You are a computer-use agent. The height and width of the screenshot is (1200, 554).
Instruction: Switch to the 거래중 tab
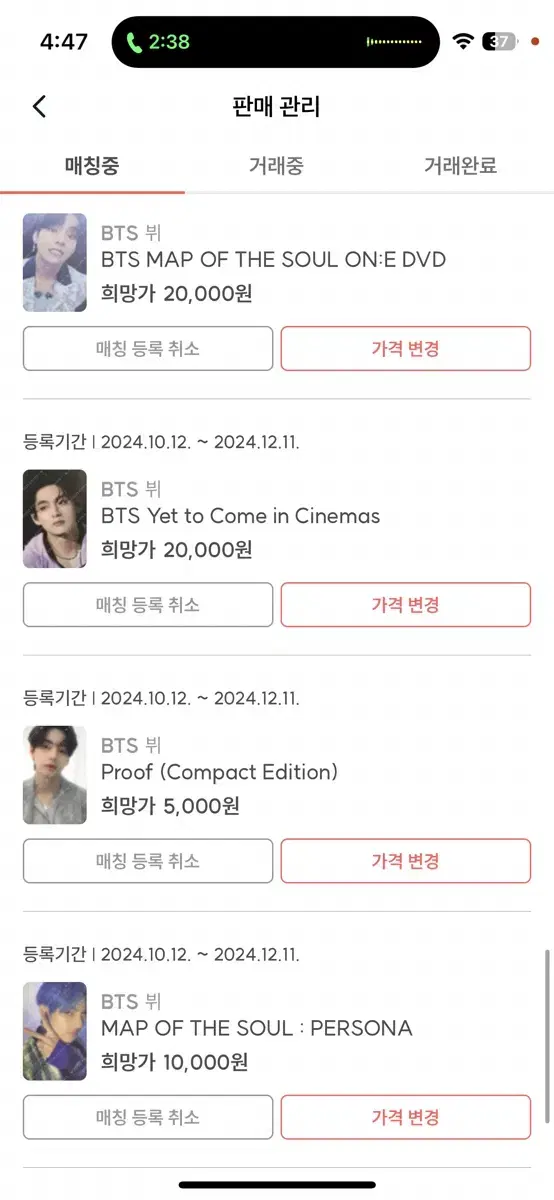[277, 166]
